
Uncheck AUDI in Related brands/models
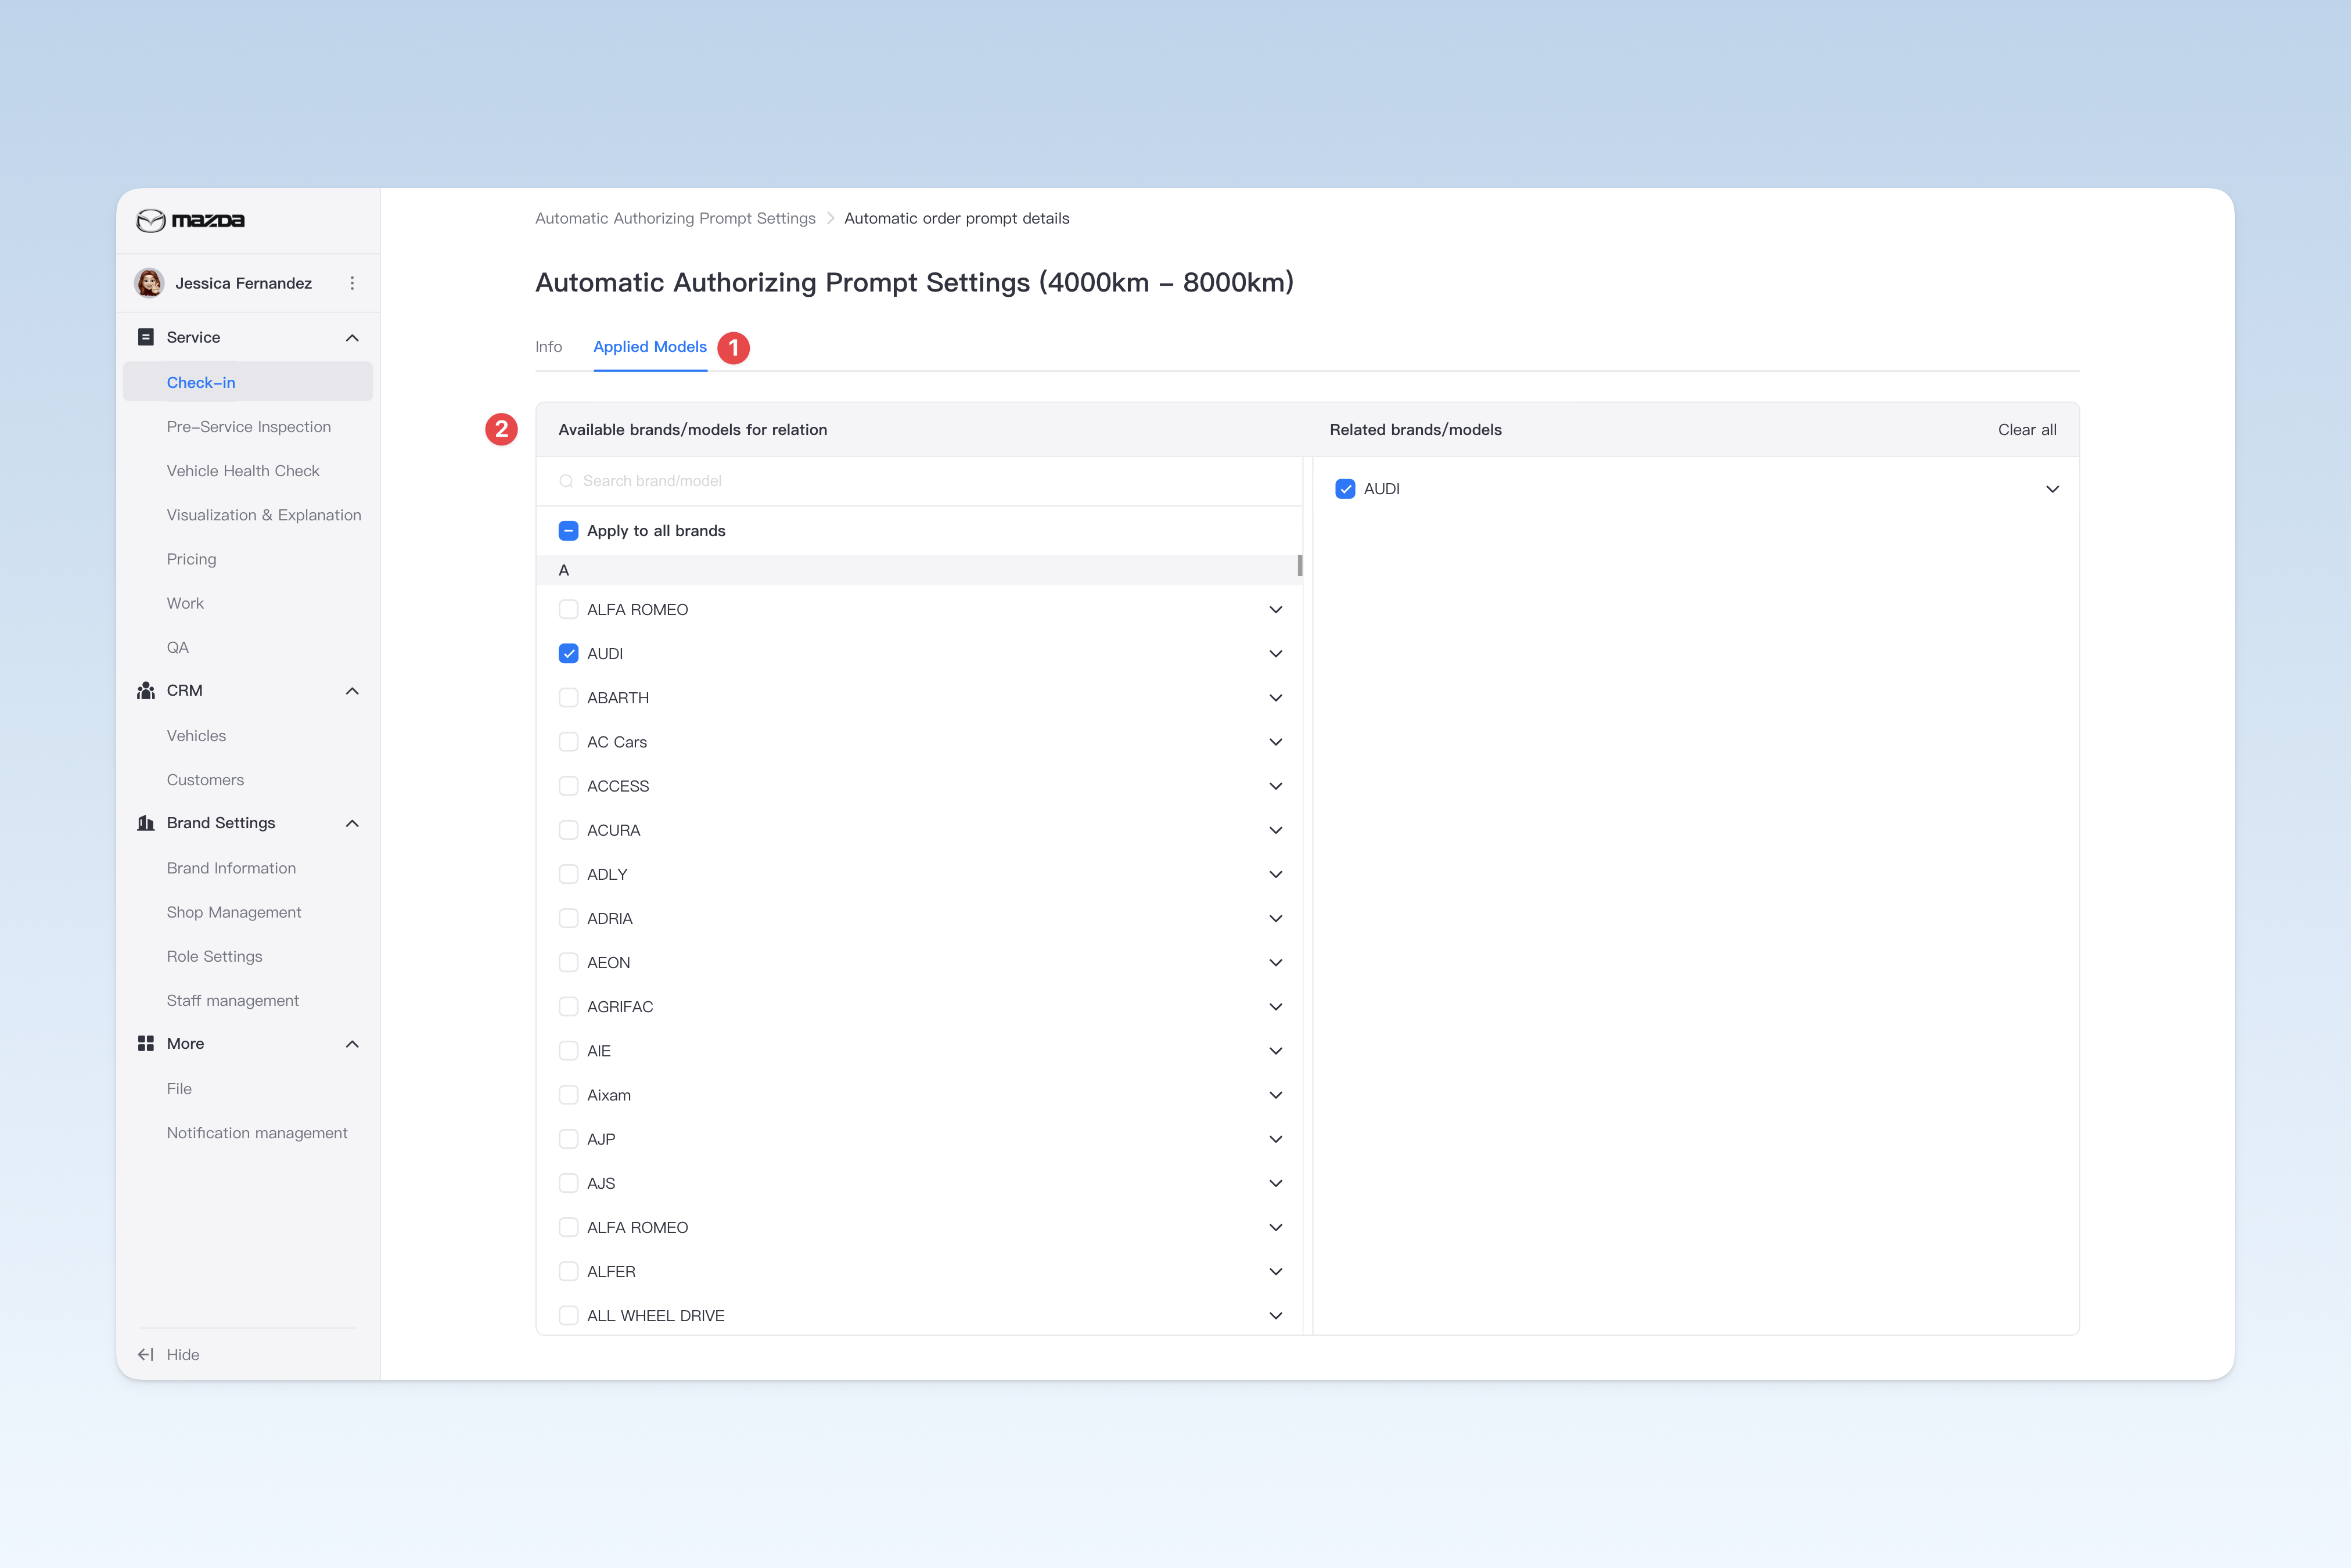coord(1345,489)
